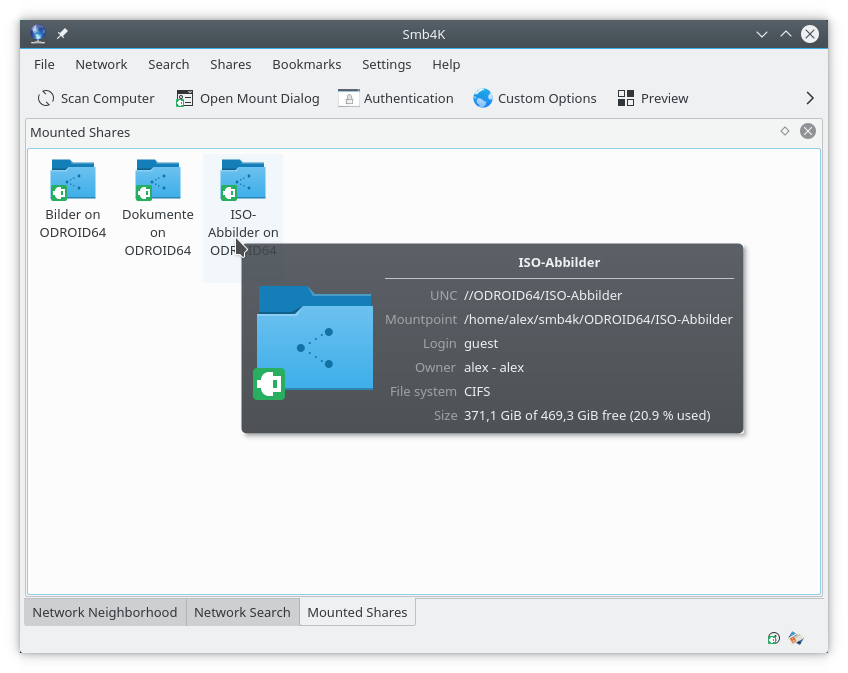This screenshot has height=673, width=848.
Task: Click the Authentication lock icon
Action: point(348,98)
